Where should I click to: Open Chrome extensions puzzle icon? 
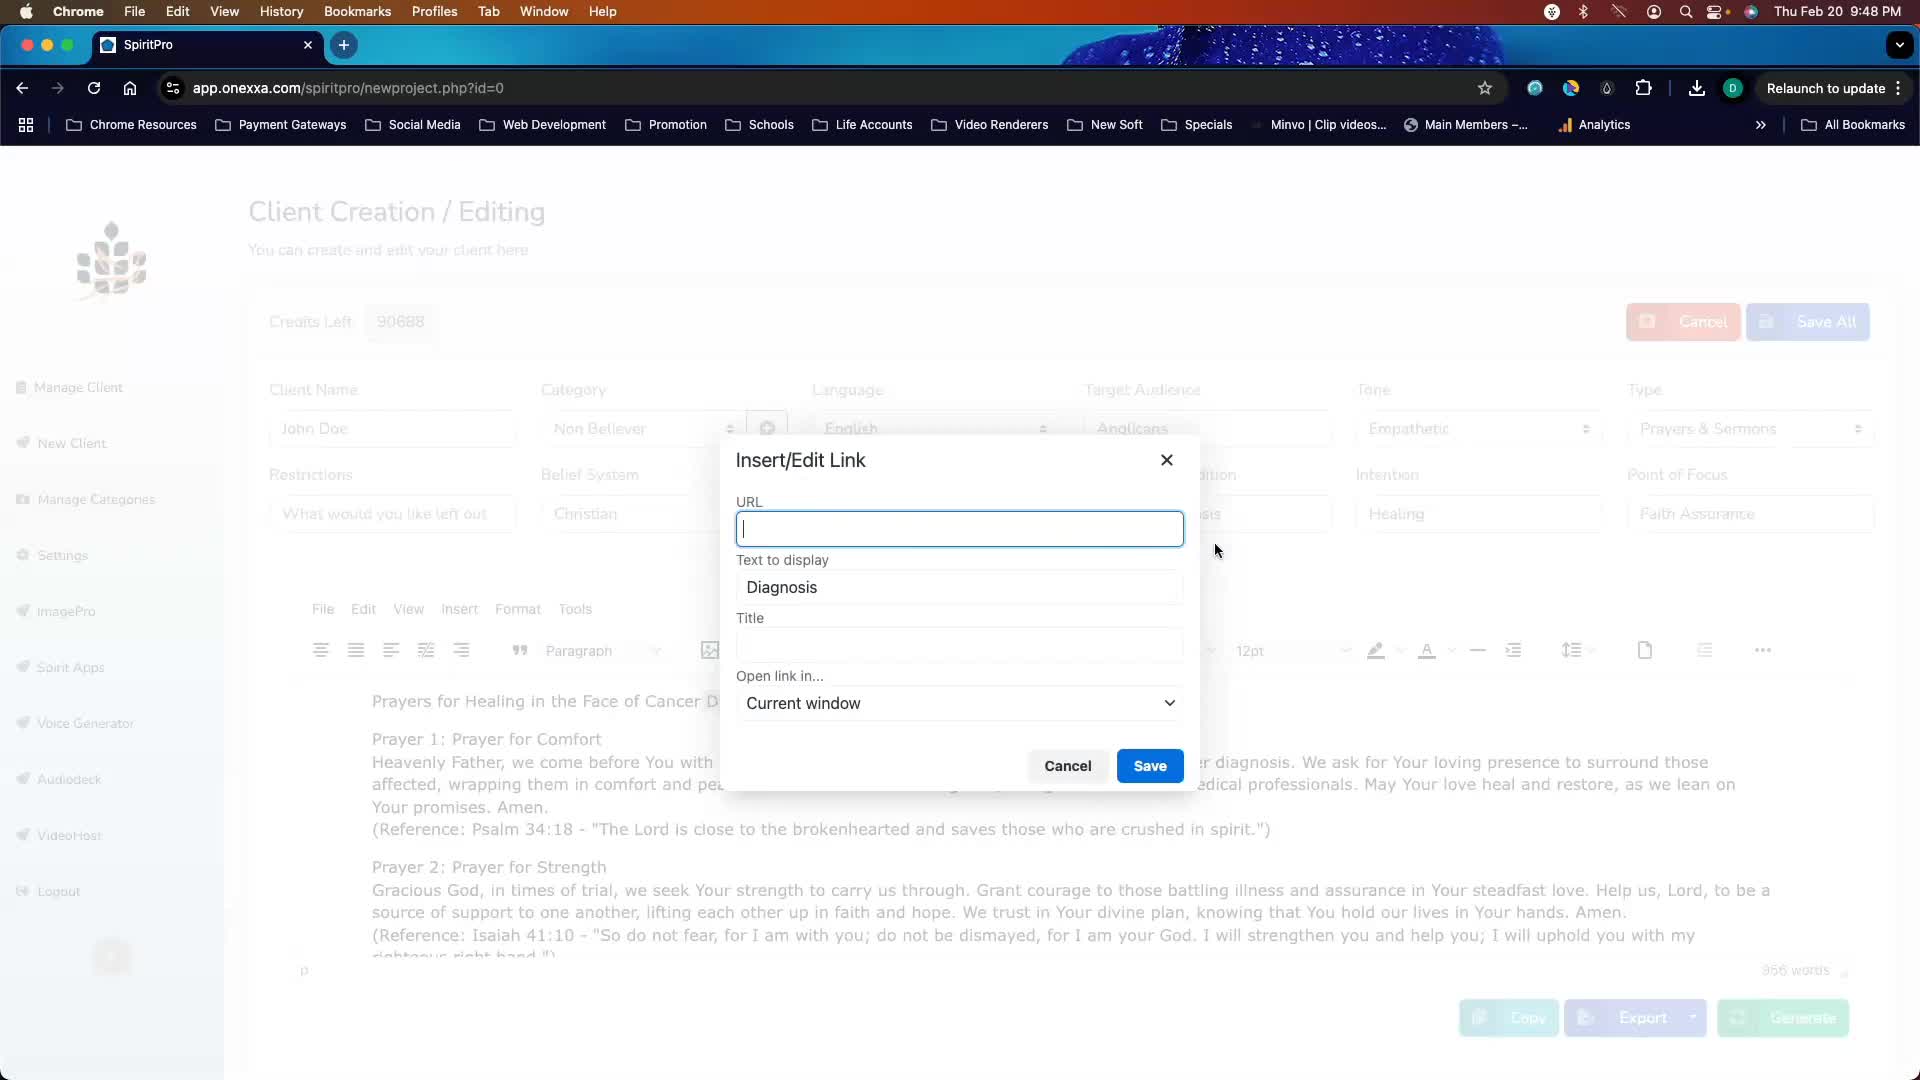click(x=1643, y=88)
